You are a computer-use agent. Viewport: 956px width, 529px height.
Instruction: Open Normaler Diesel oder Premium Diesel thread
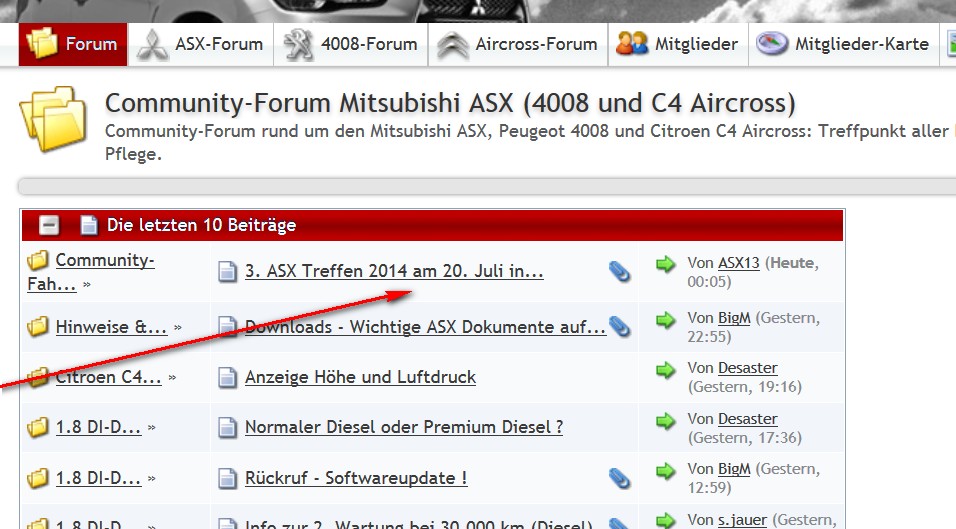[x=403, y=427]
